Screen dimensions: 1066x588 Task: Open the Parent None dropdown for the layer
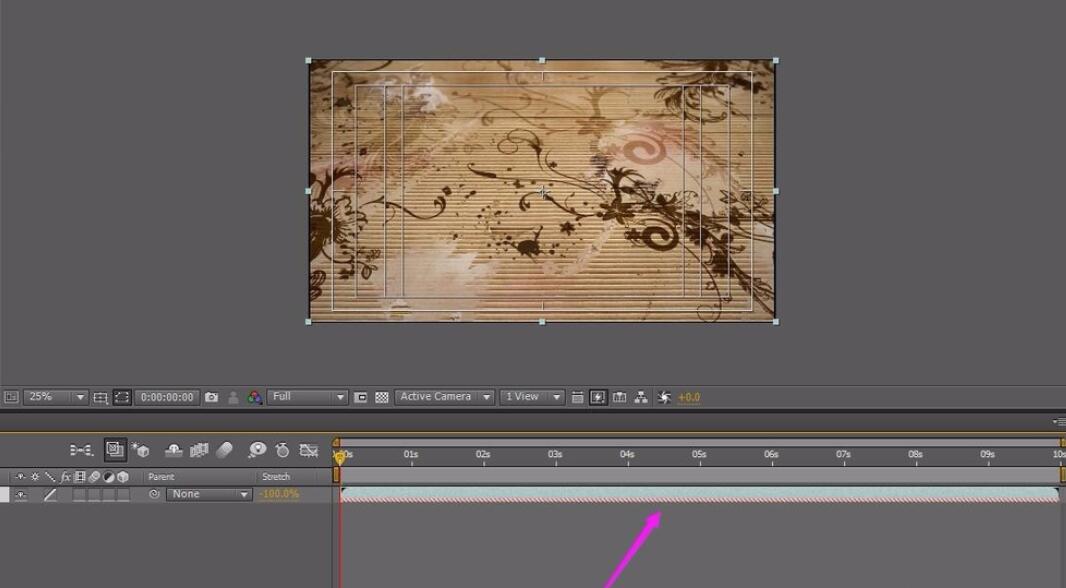click(209, 495)
